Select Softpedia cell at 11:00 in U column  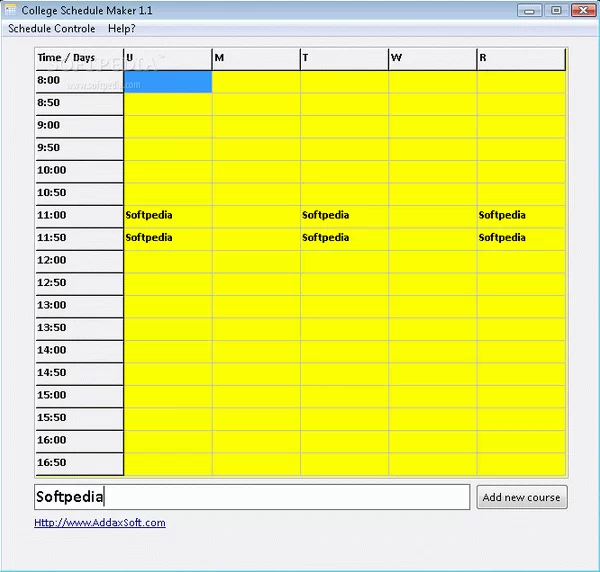(168, 217)
